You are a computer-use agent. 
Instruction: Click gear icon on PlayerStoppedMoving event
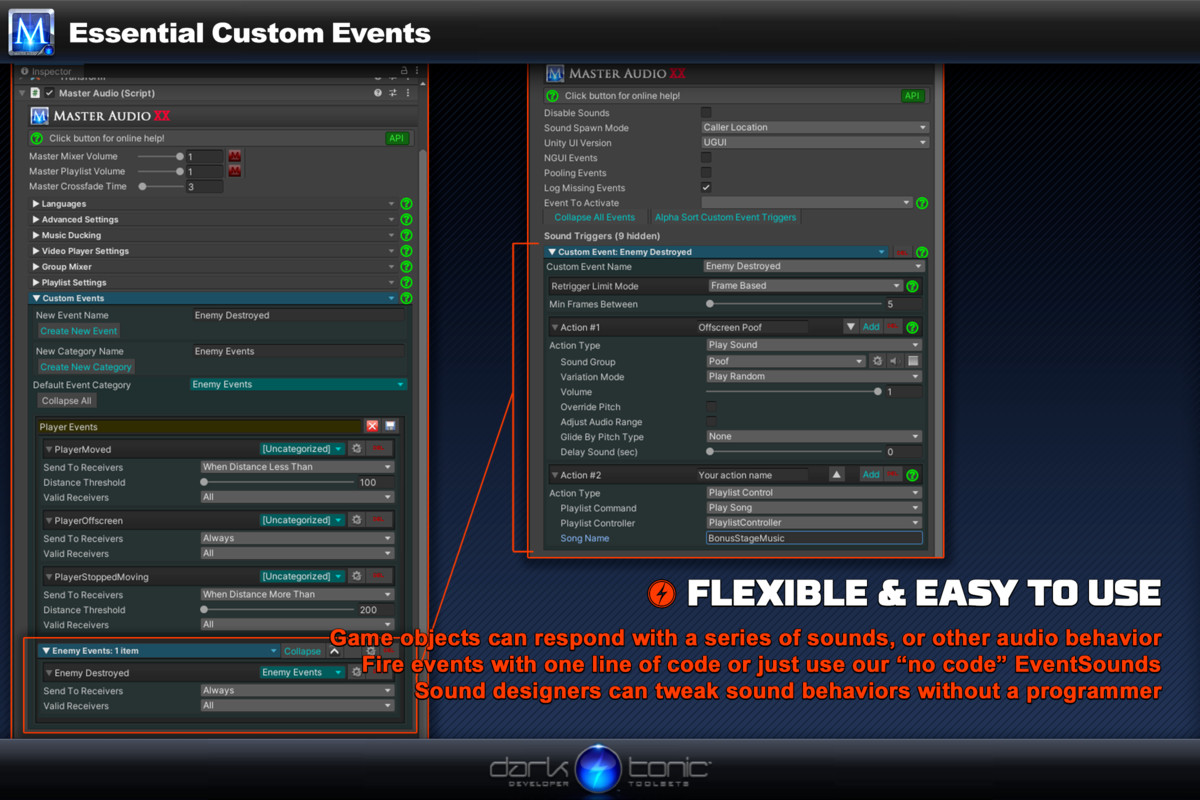tap(357, 577)
